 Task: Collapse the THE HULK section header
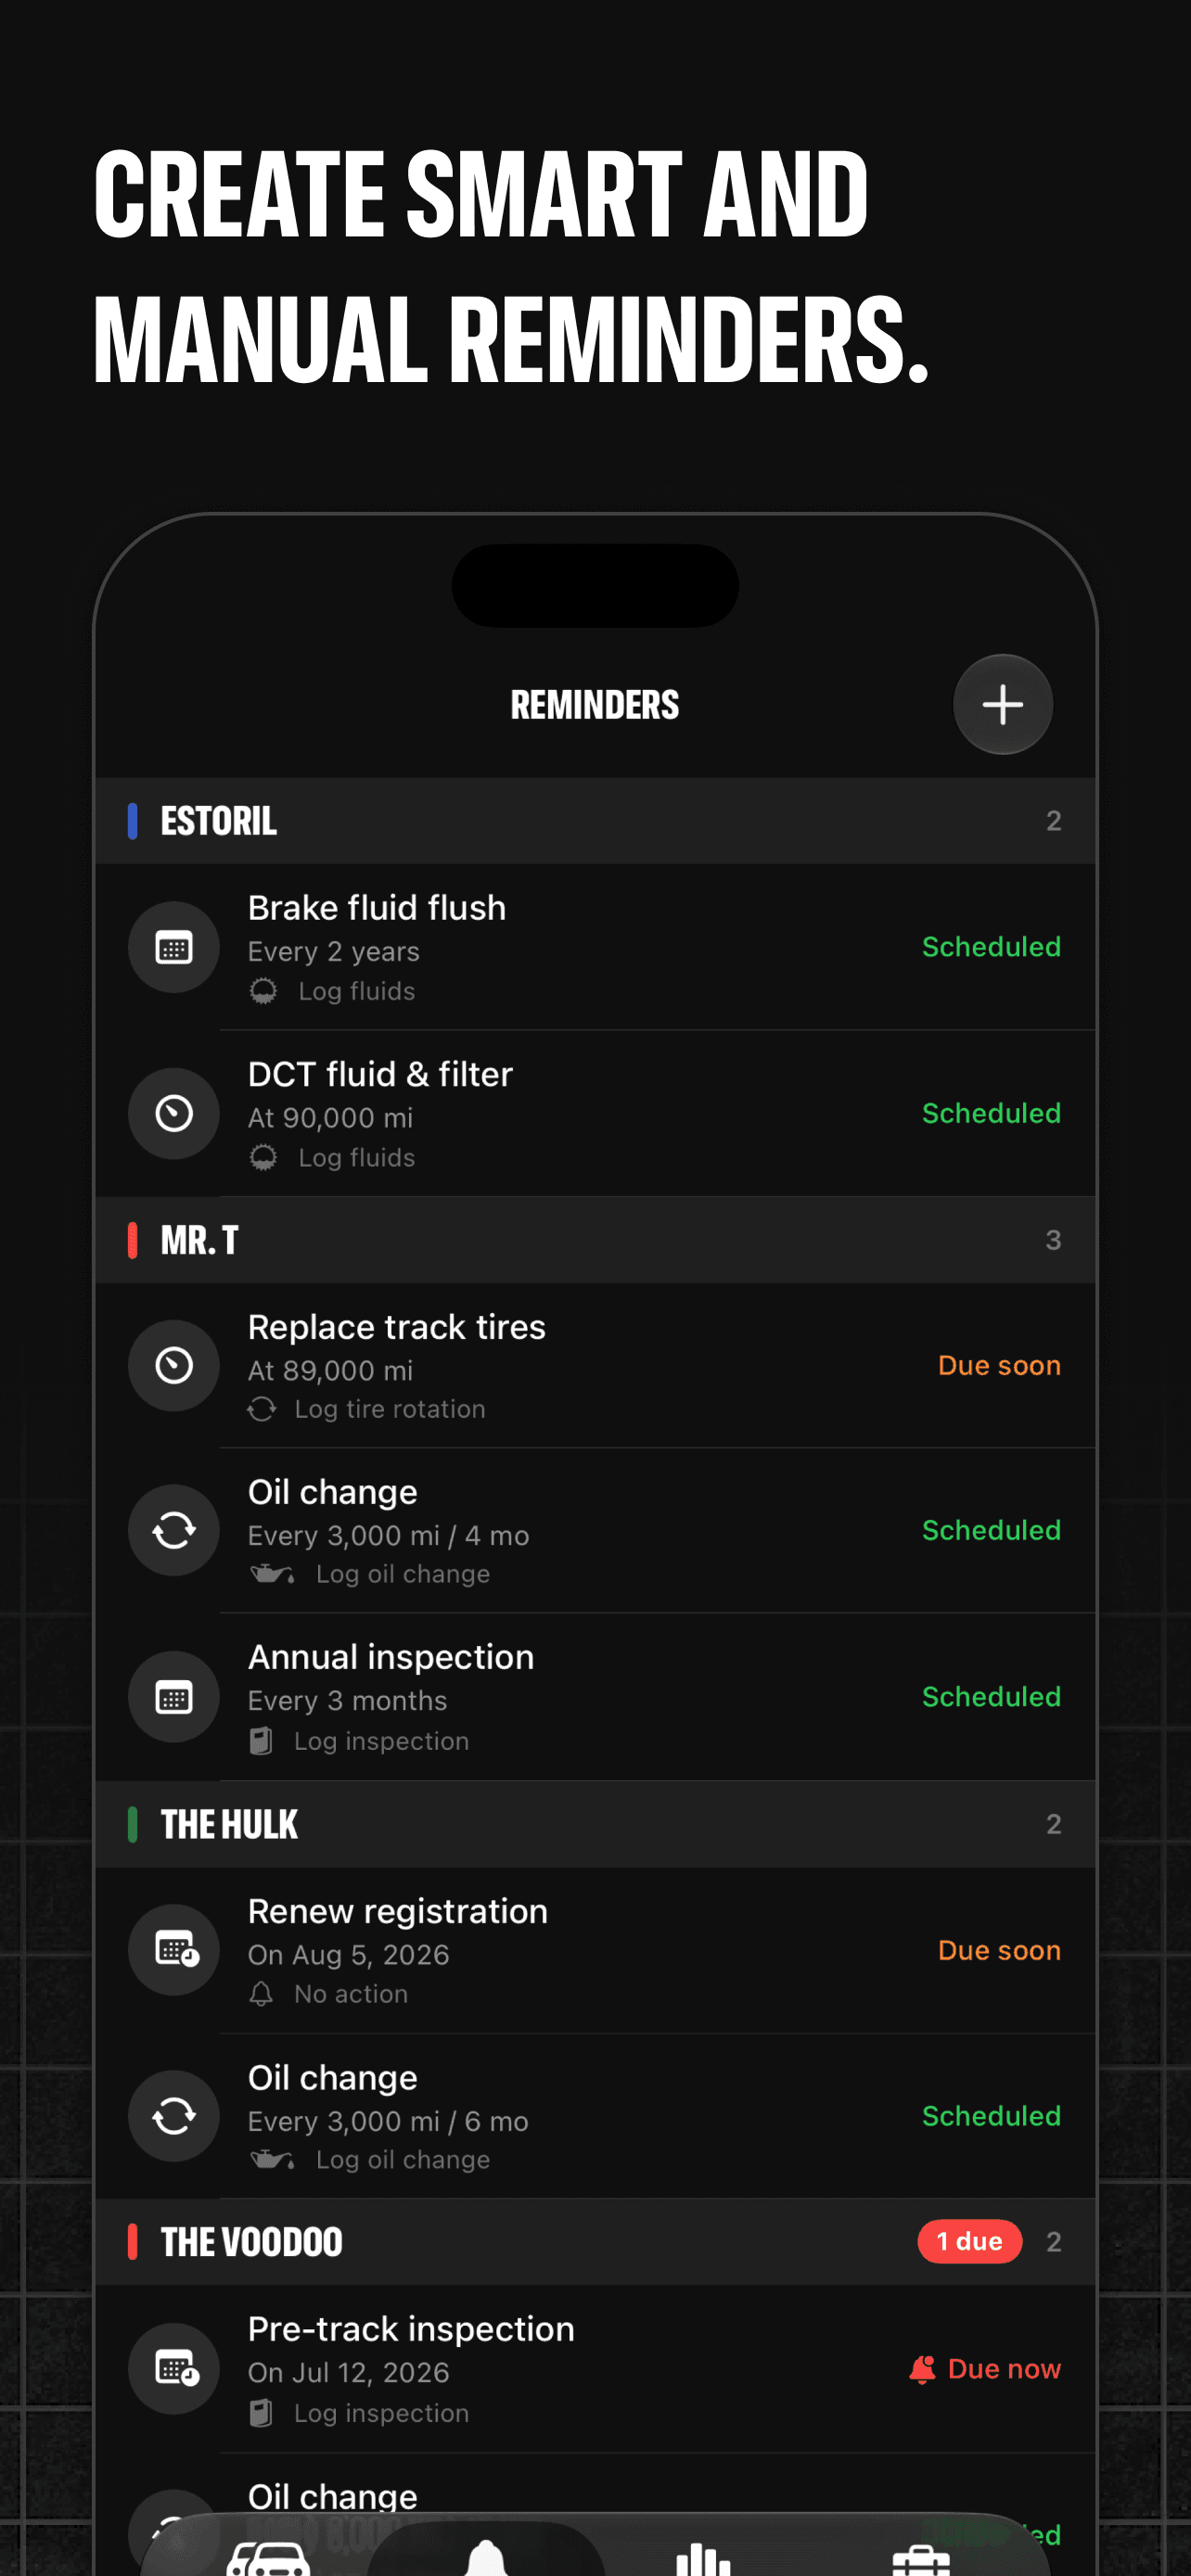click(595, 1824)
